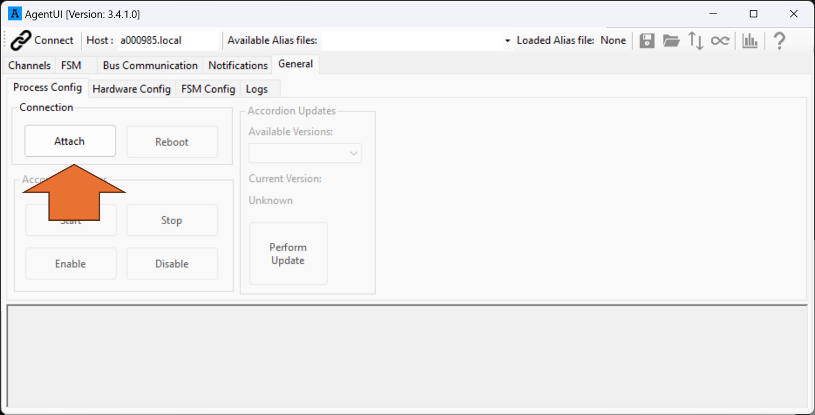Click the save floppy disk icon
Image resolution: width=815 pixels, height=415 pixels.
pos(647,40)
